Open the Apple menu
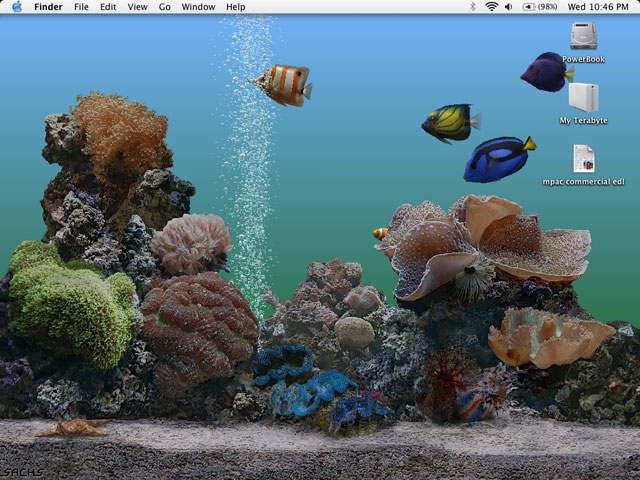This screenshot has width=640, height=480. click(17, 7)
